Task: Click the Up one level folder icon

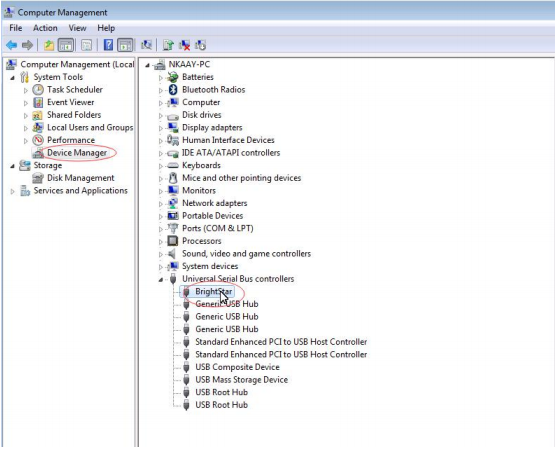Action: [x=49, y=45]
